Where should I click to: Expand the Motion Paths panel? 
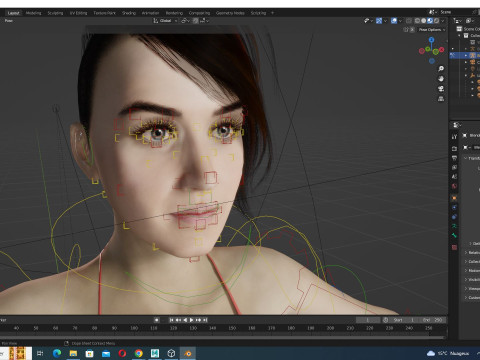pyautogui.click(x=472, y=271)
